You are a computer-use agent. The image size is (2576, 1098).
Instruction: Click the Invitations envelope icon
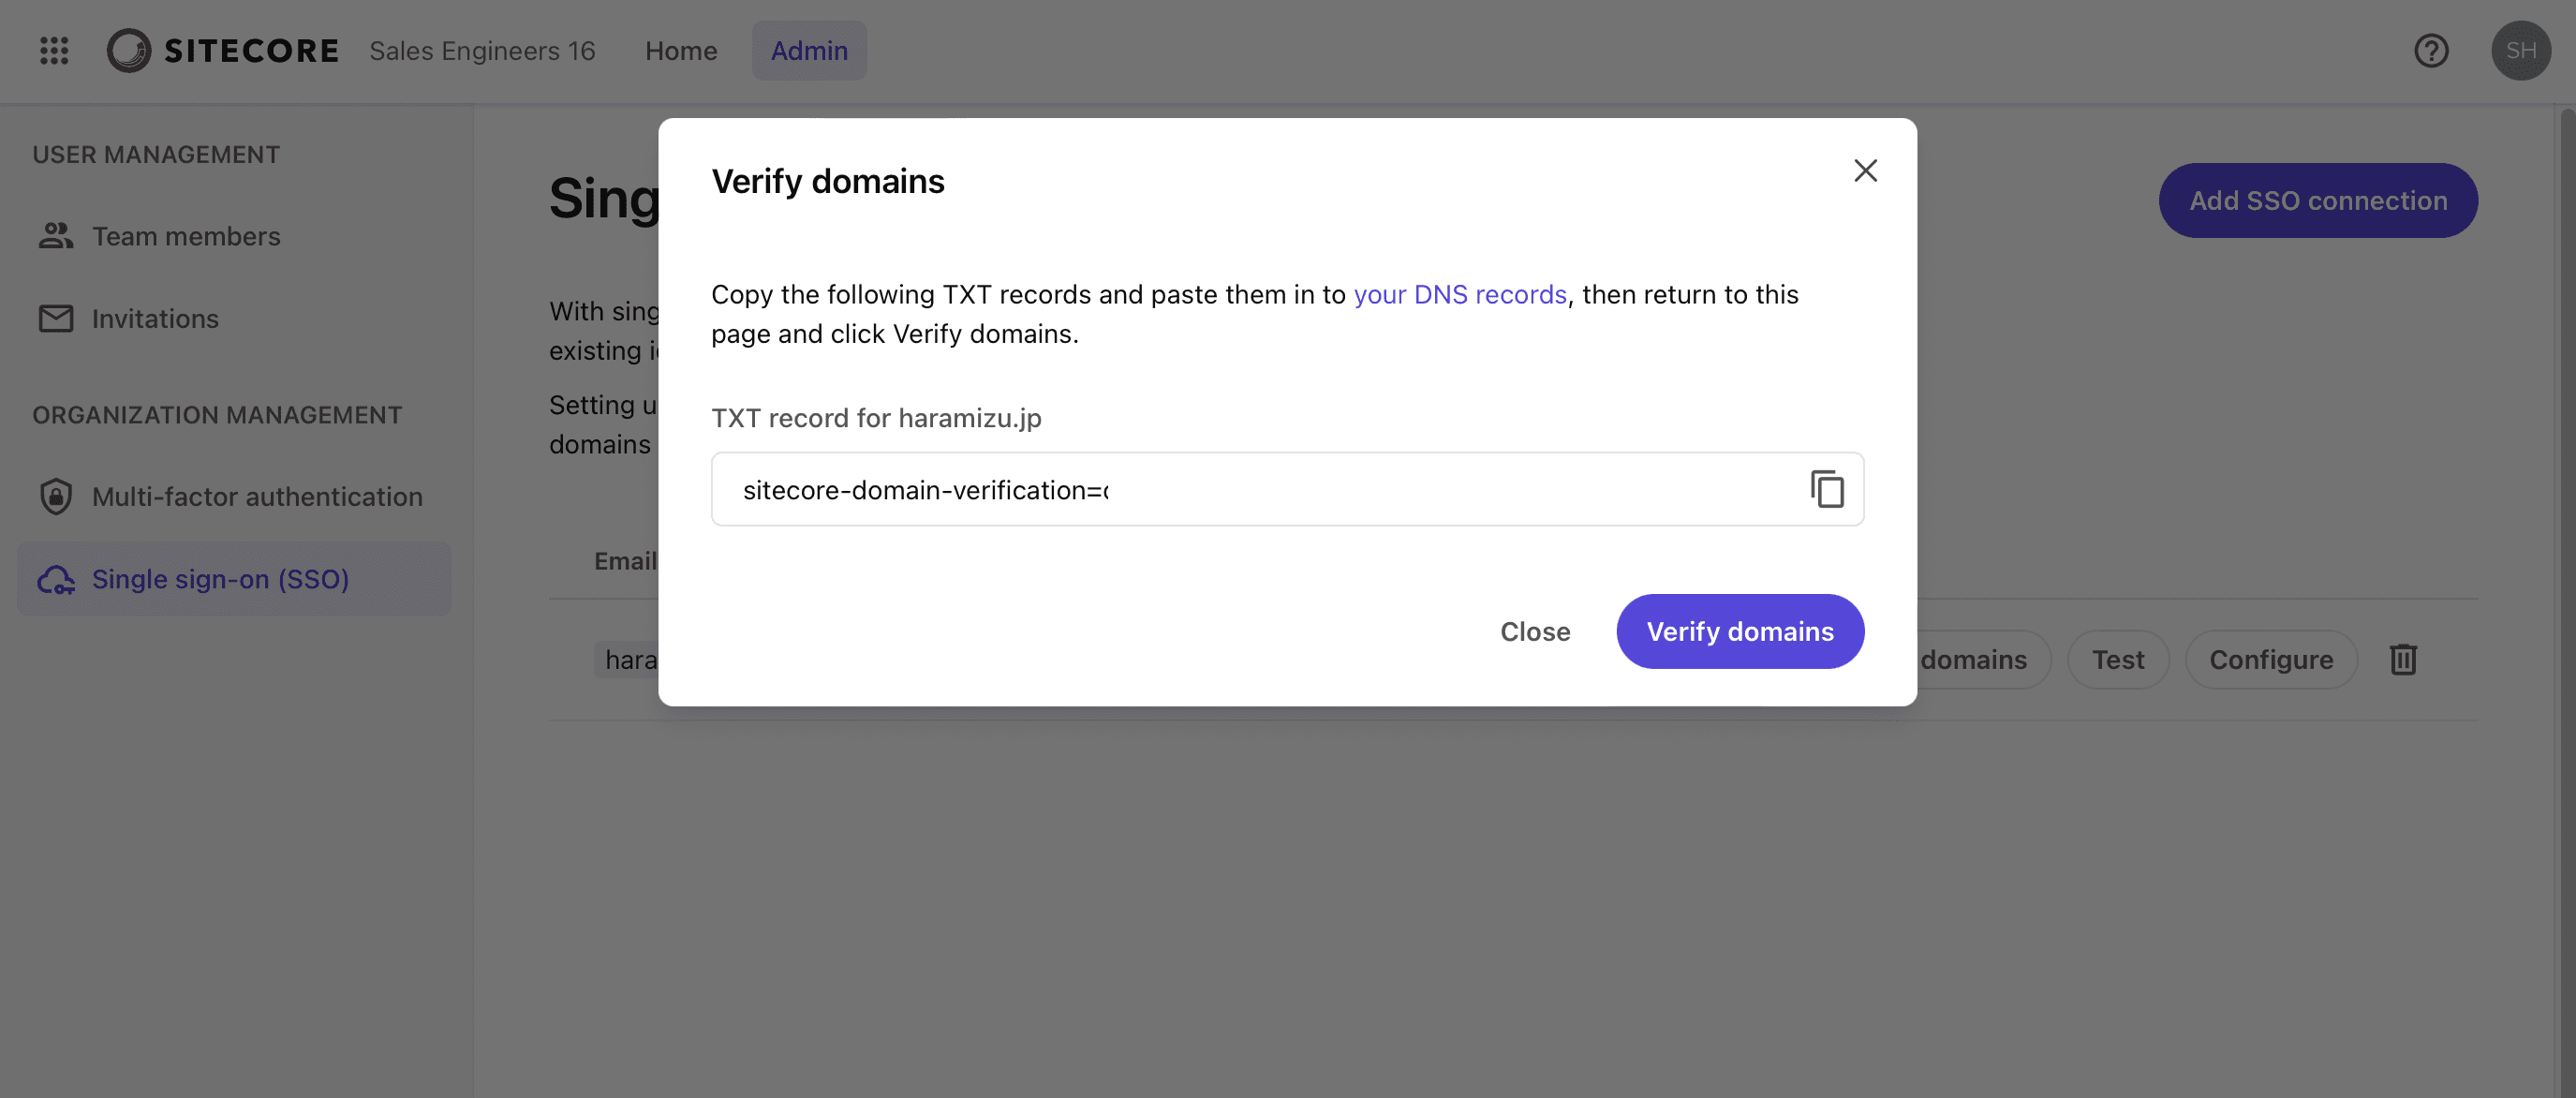click(56, 319)
